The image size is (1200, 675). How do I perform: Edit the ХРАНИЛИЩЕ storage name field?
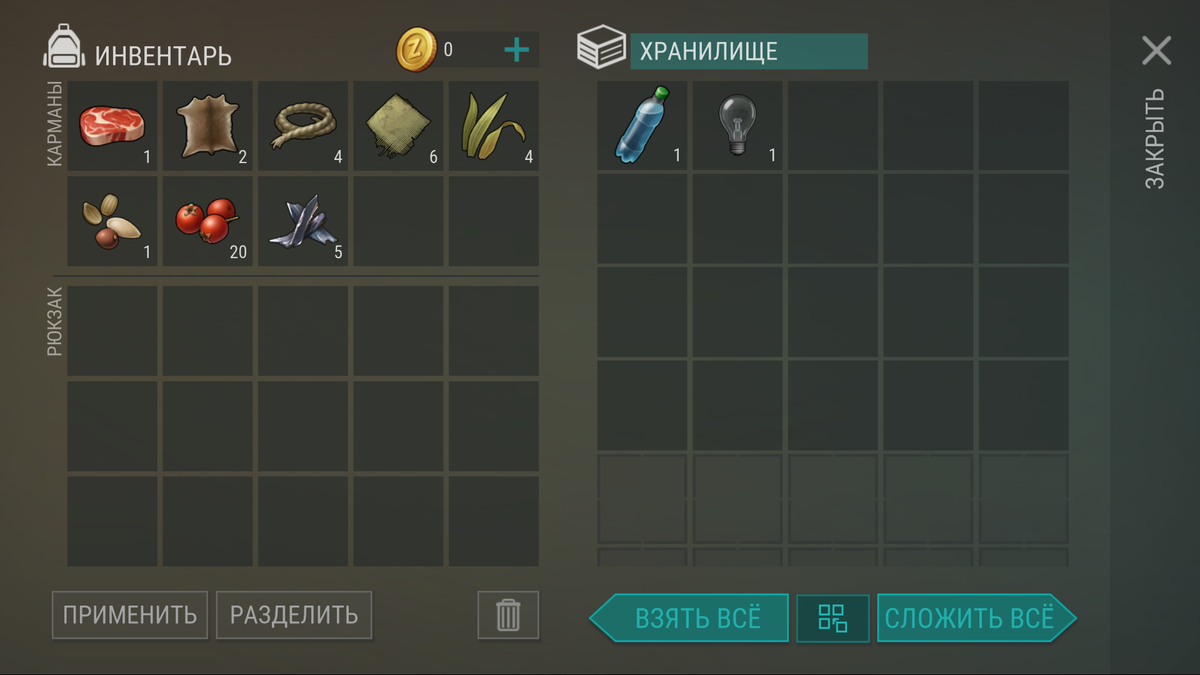749,51
